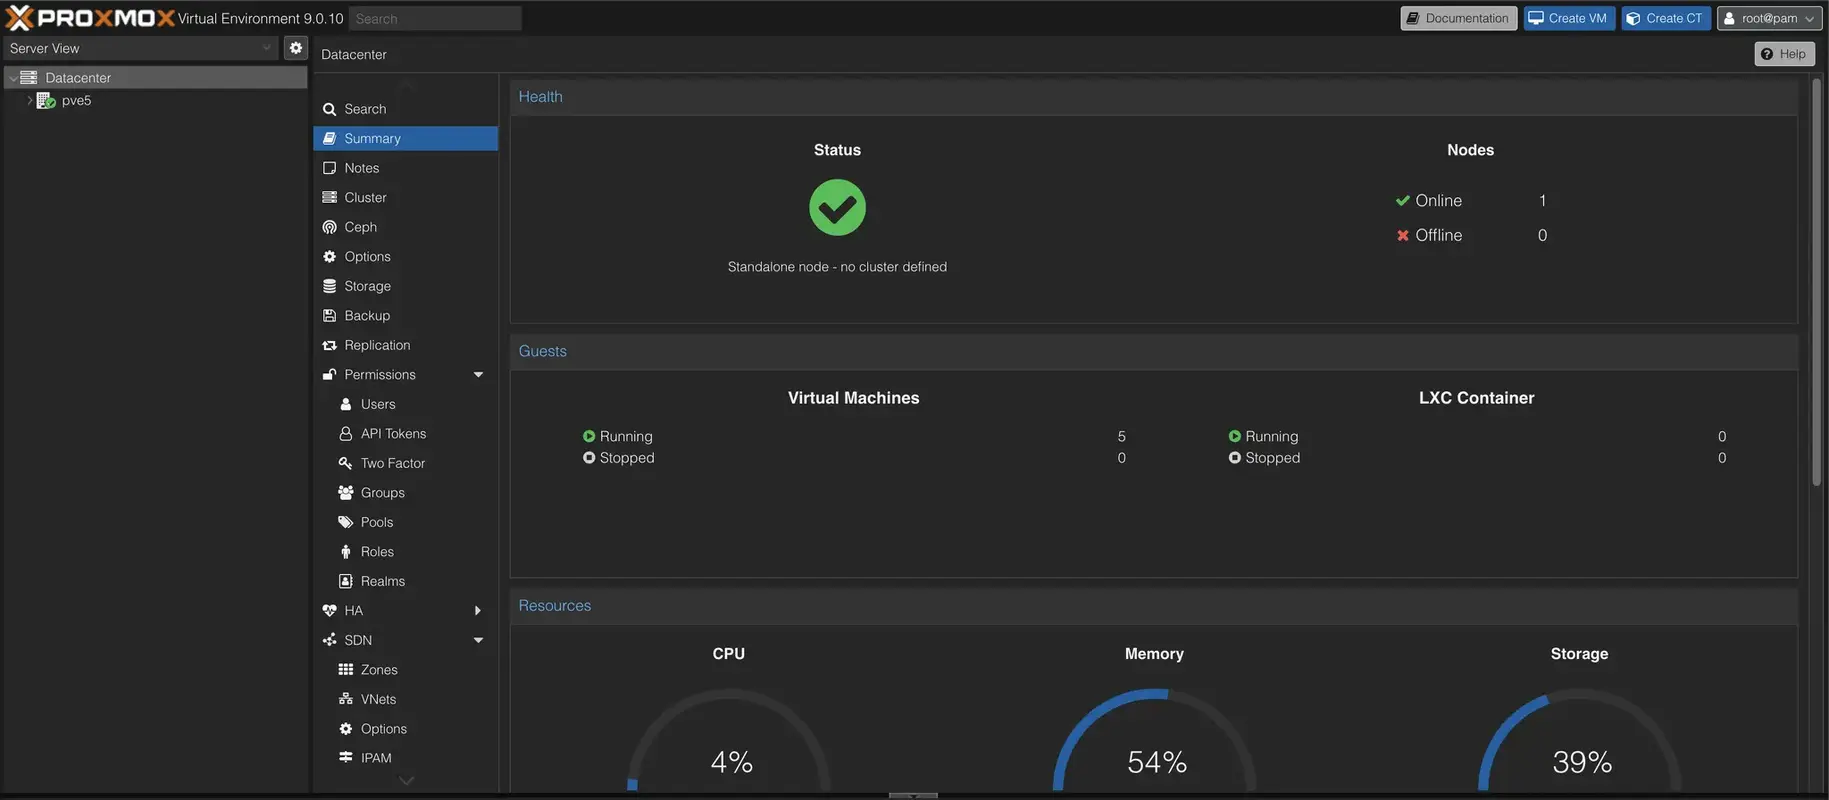Click the Replication icon in sidebar

coord(329,345)
